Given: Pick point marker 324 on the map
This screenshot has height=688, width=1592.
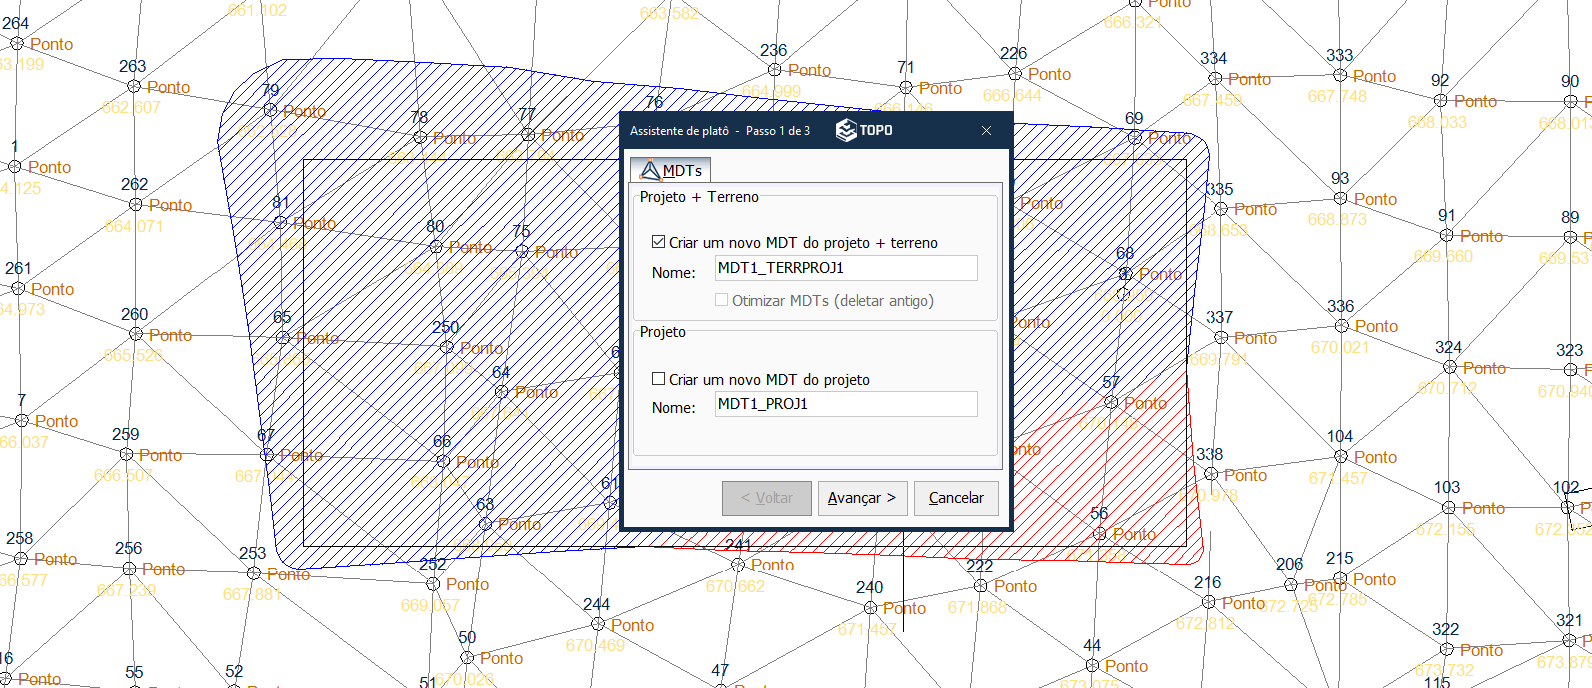Looking at the screenshot, I should [x=1450, y=368].
